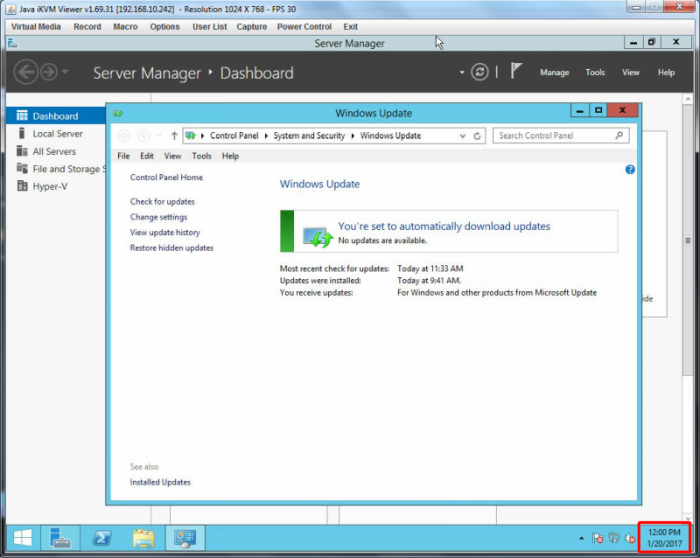Click the File and Storage sidebar icon

pos(22,168)
